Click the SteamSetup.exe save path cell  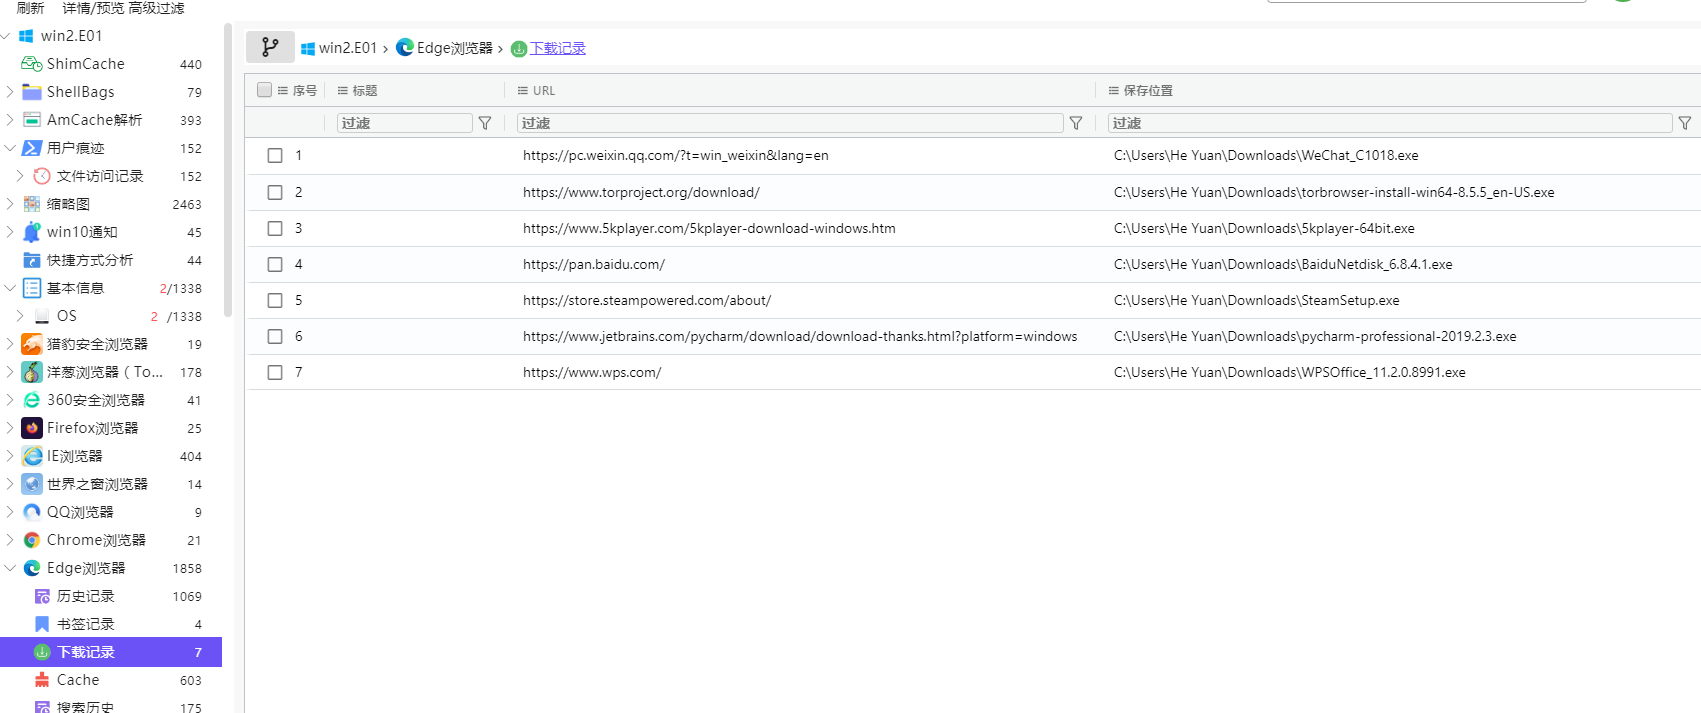1256,300
